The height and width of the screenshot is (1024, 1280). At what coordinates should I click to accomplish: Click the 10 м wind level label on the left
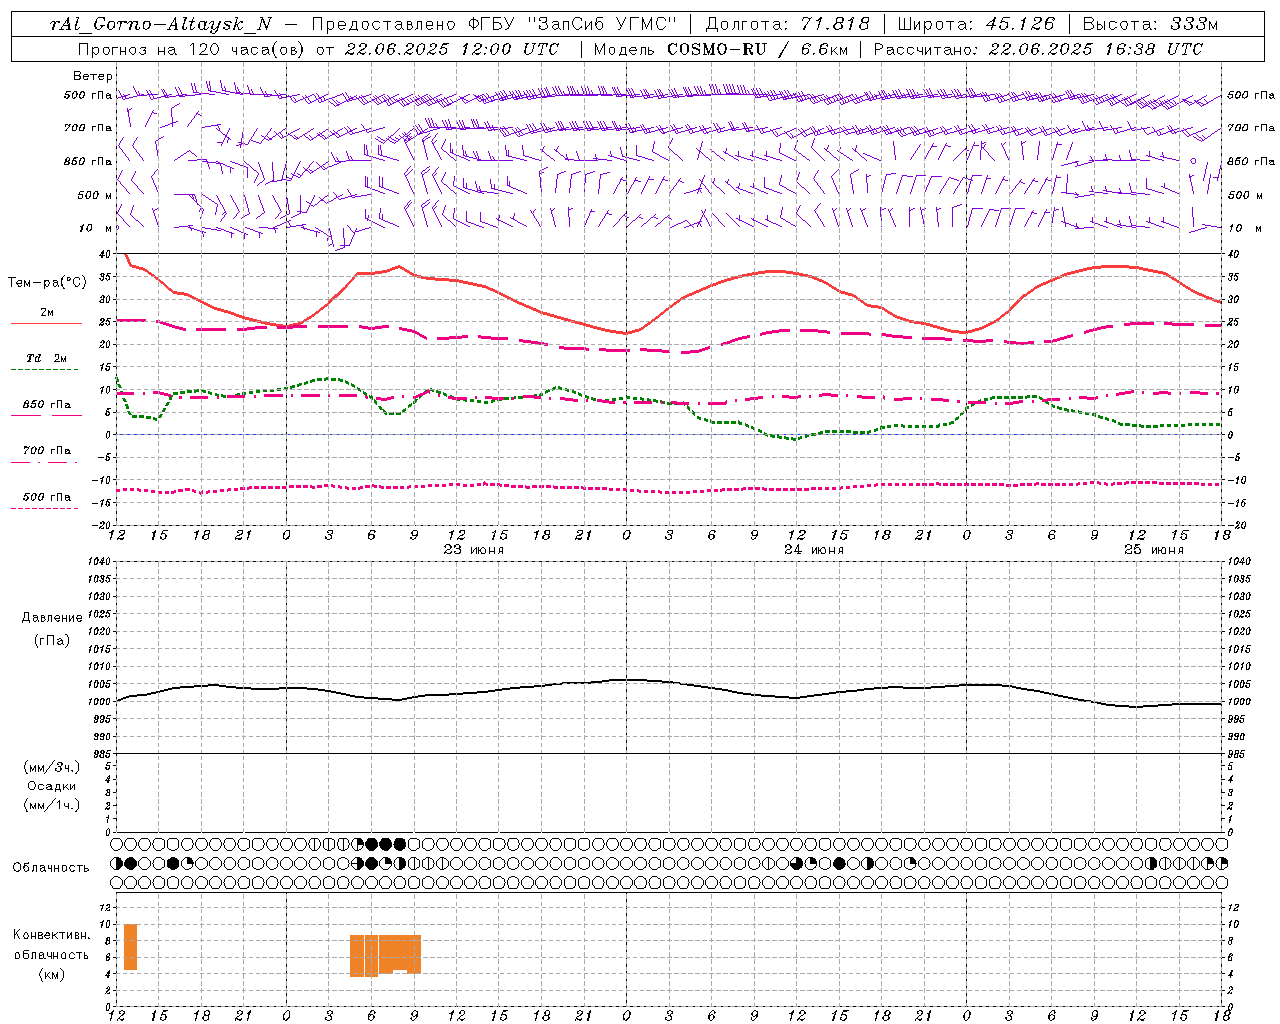pos(97,228)
